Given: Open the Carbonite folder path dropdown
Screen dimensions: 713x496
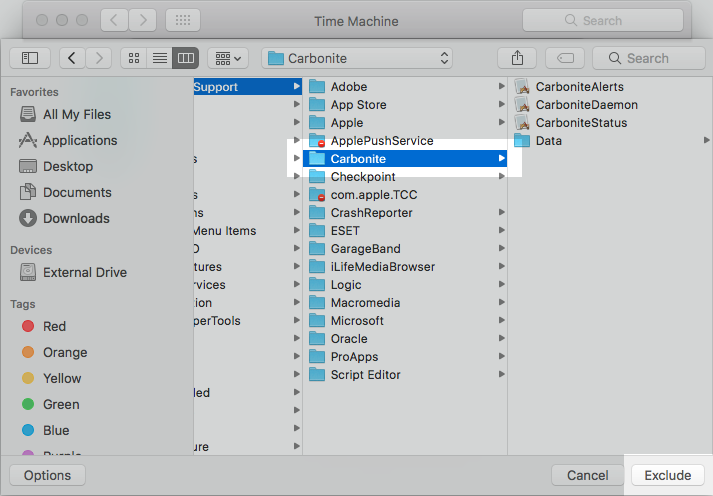Looking at the screenshot, I should click(357, 58).
